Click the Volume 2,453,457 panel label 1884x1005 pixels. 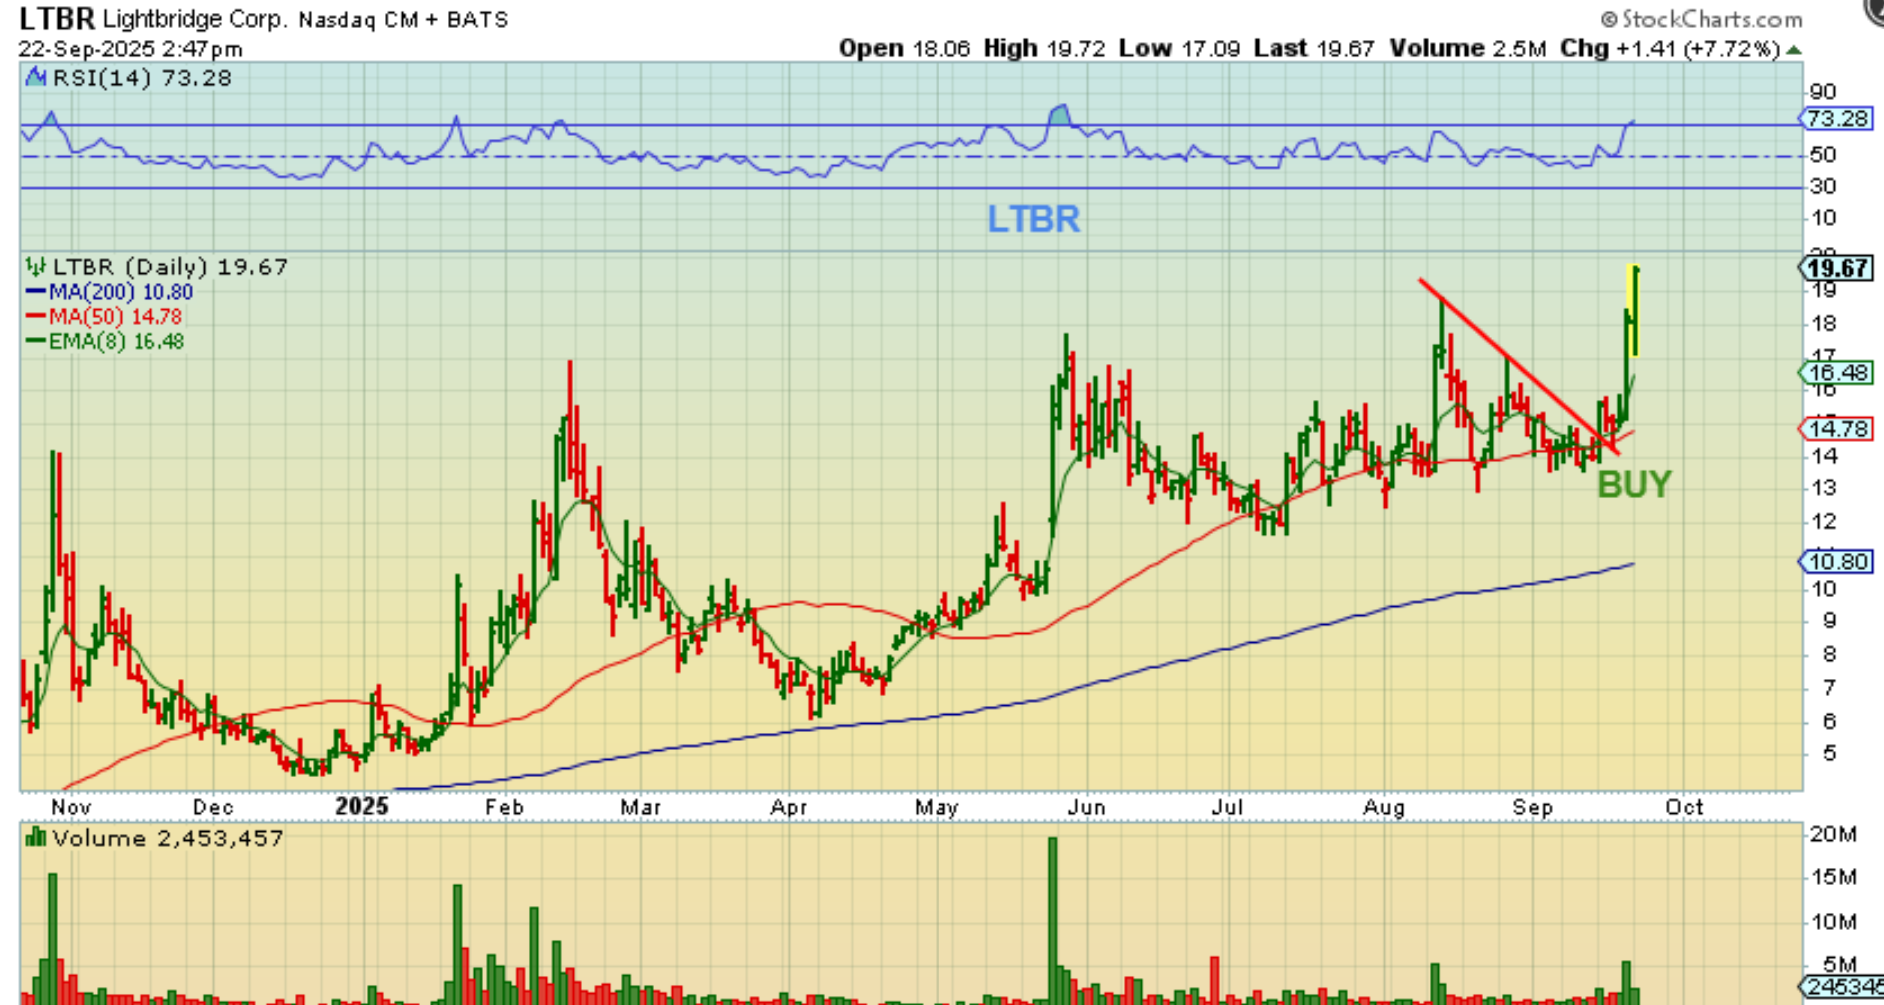tap(168, 838)
